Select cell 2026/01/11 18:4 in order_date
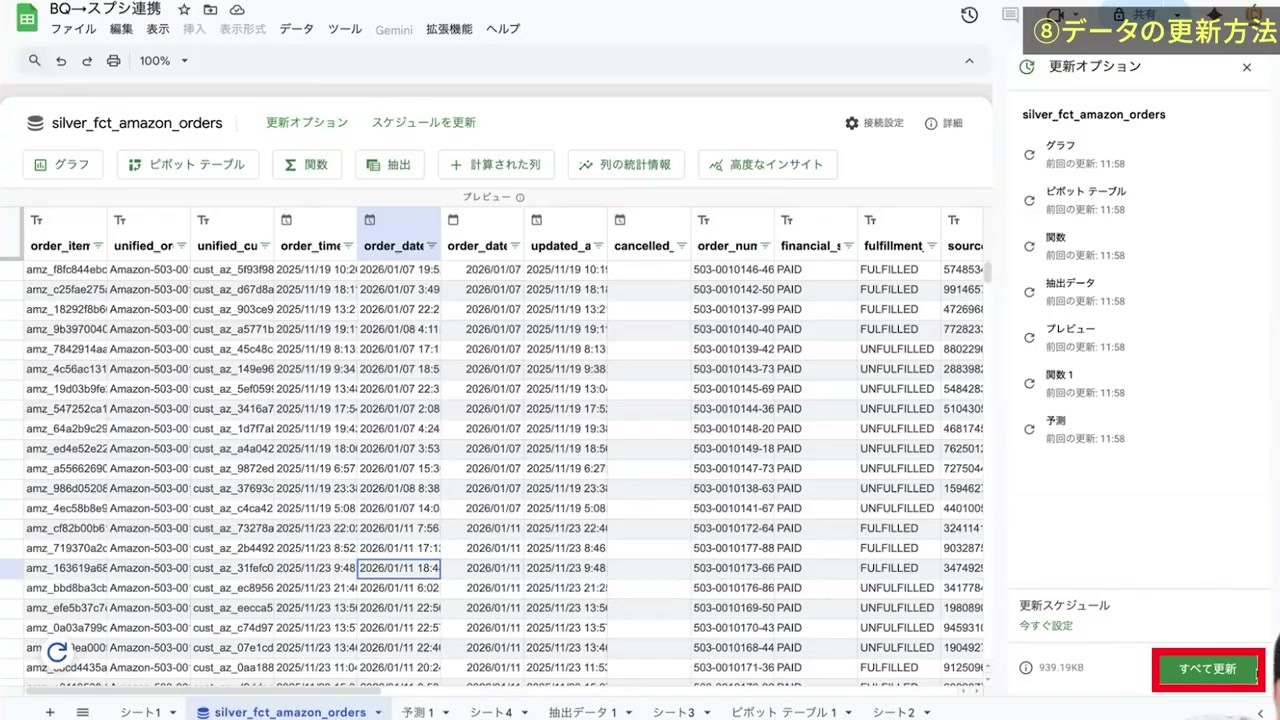1280x720 pixels. 399,568
